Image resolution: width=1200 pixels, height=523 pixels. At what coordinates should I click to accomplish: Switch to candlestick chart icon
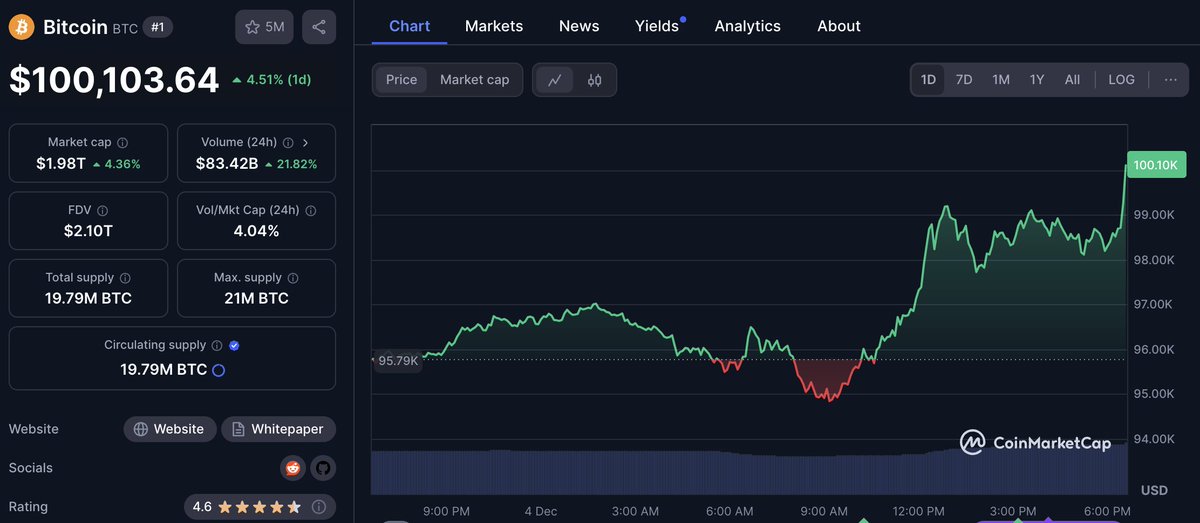pyautogui.click(x=595, y=80)
